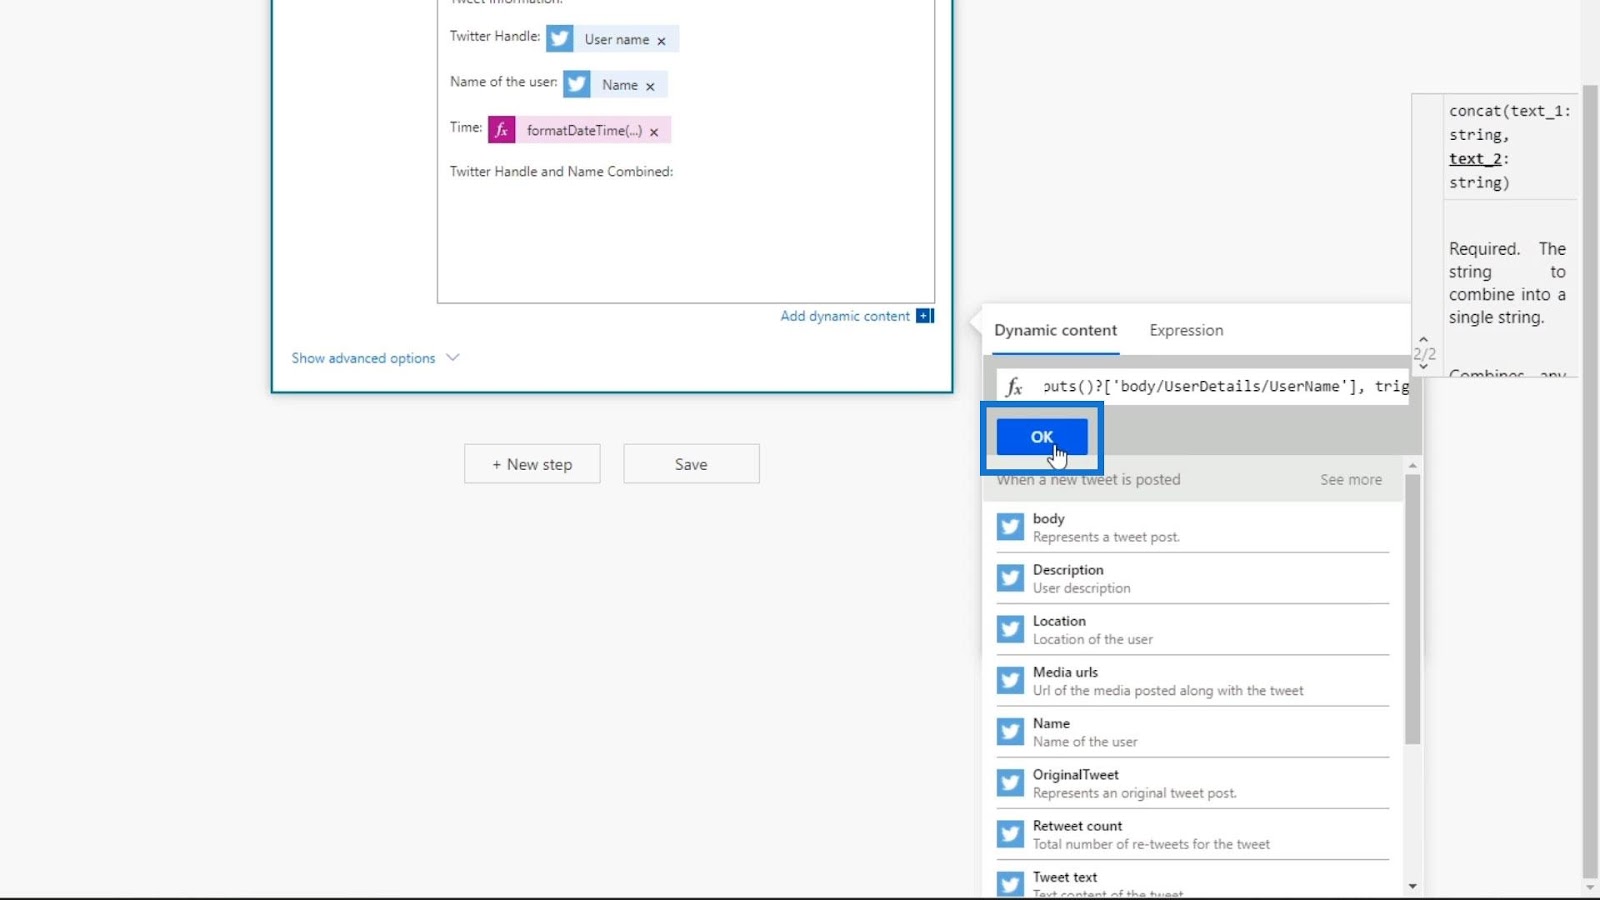
Task: Select the Location Twitter icon
Action: (1010, 629)
